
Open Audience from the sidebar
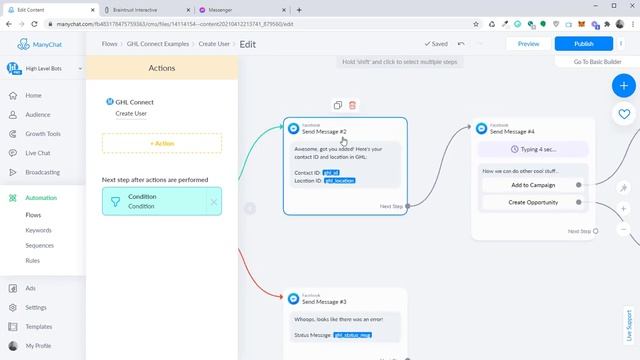[38, 115]
